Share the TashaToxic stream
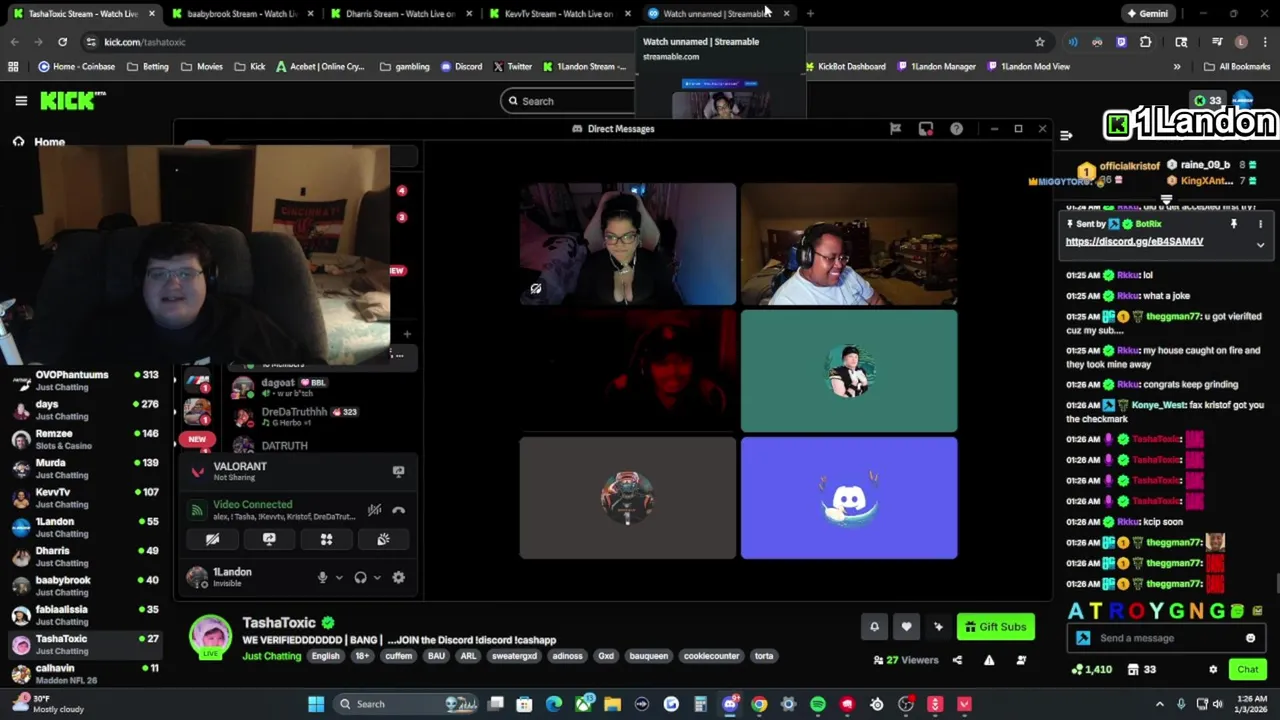Image resolution: width=1280 pixels, height=720 pixels. click(x=957, y=660)
